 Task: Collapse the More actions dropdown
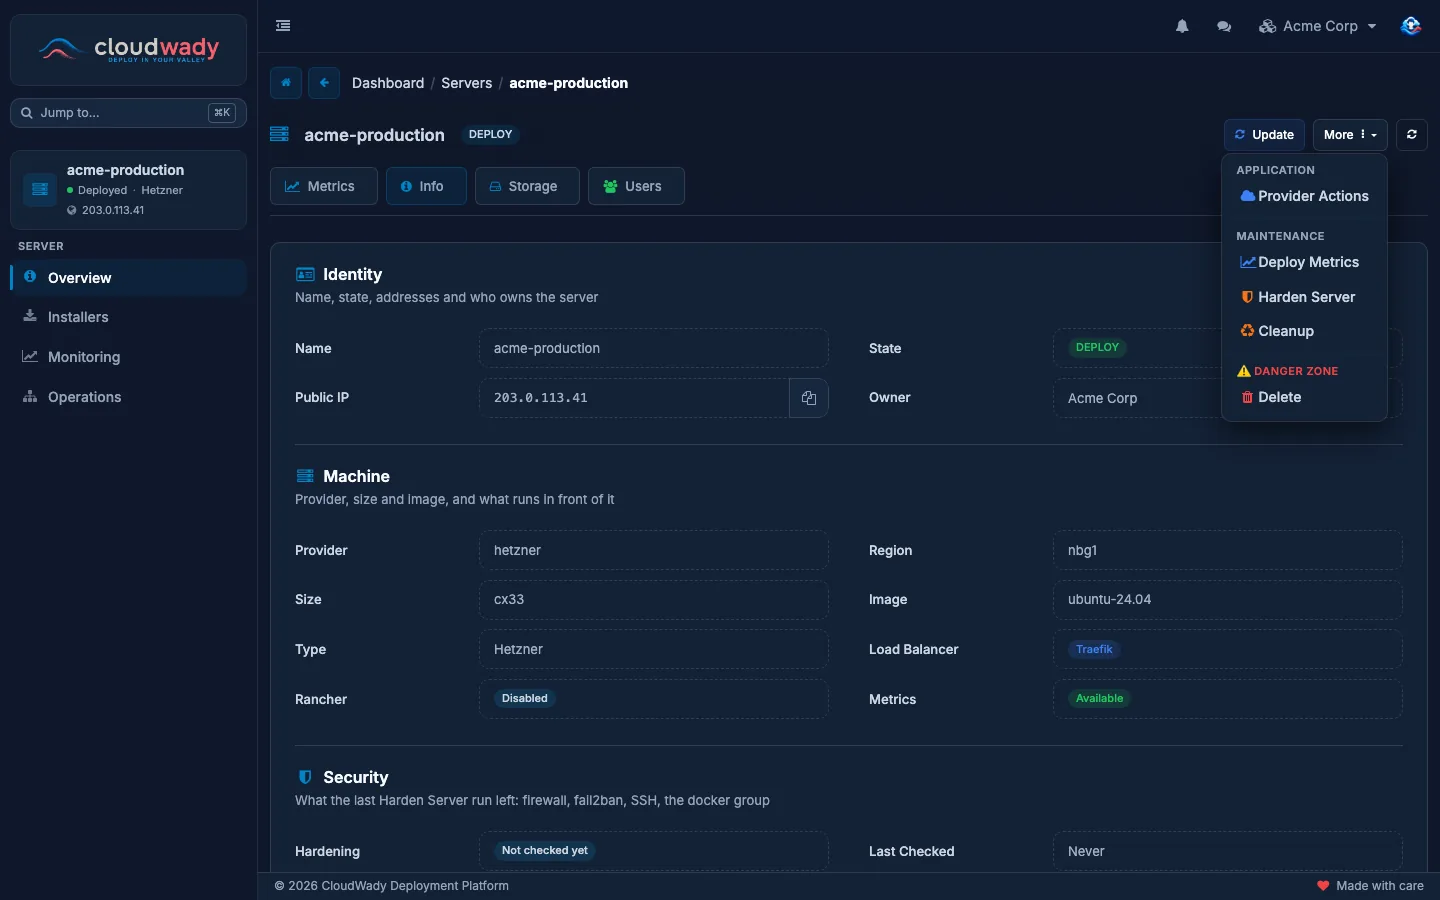coord(1350,135)
